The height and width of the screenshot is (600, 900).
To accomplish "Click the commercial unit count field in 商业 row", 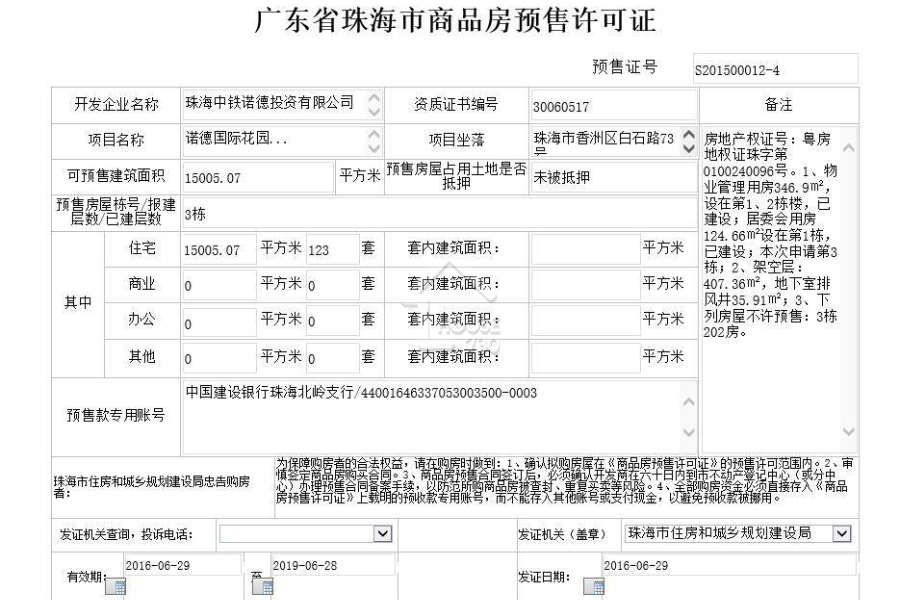I will tap(332, 285).
